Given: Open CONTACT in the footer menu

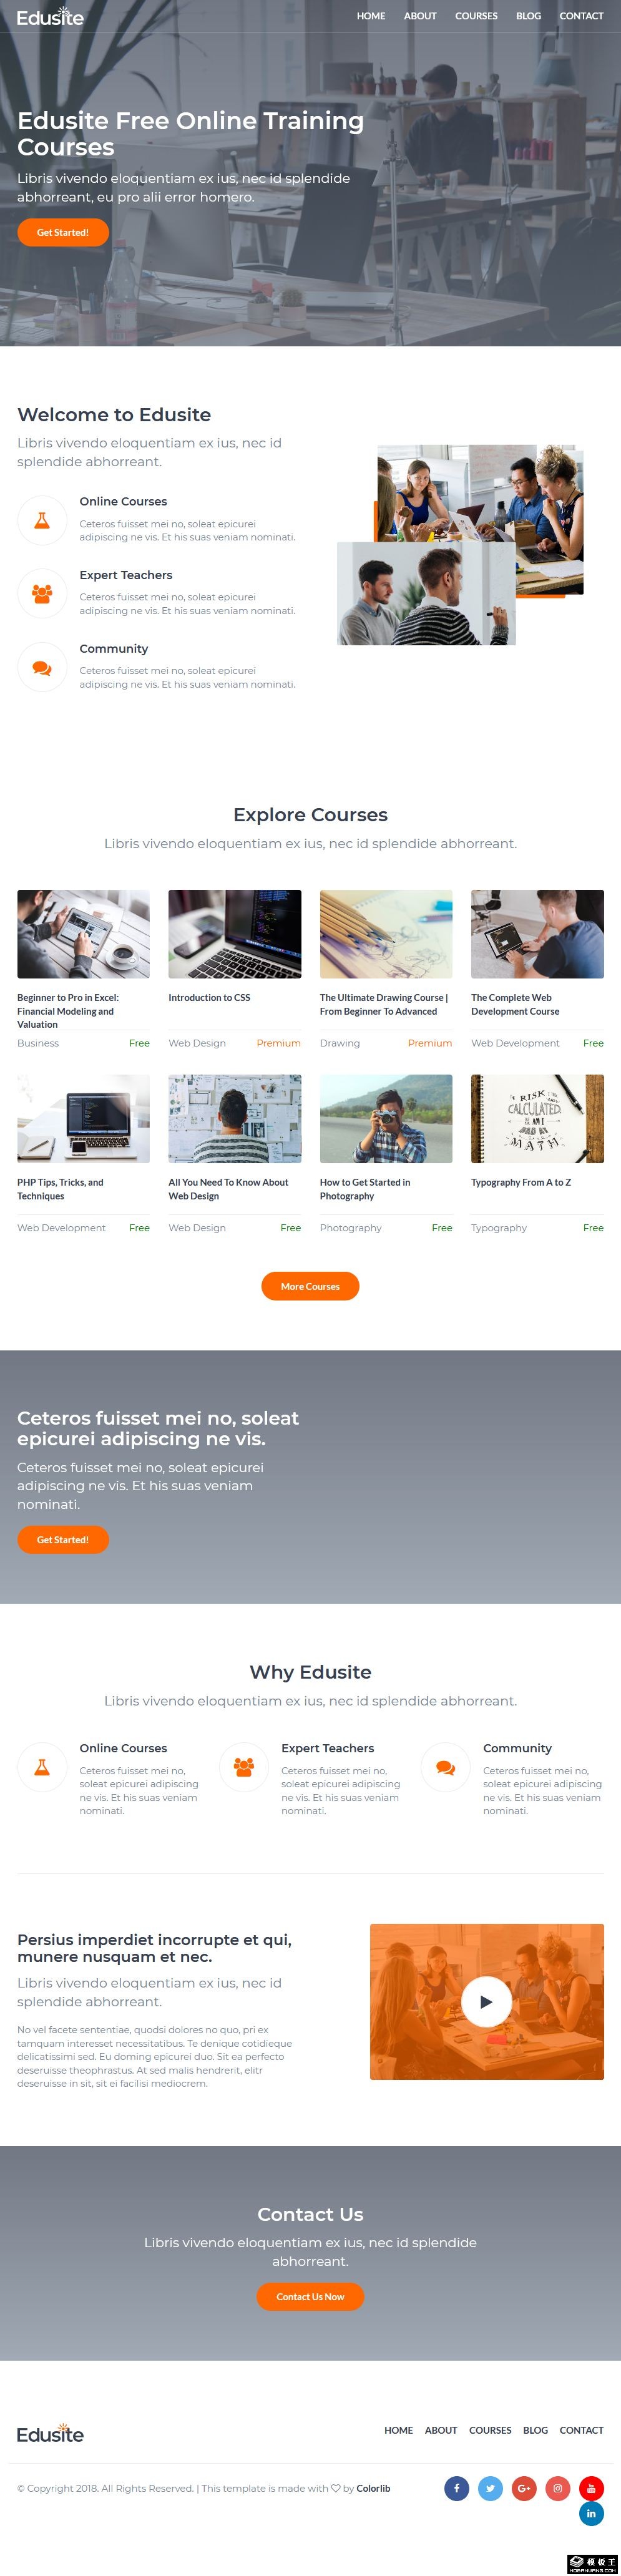Looking at the screenshot, I should [581, 2430].
